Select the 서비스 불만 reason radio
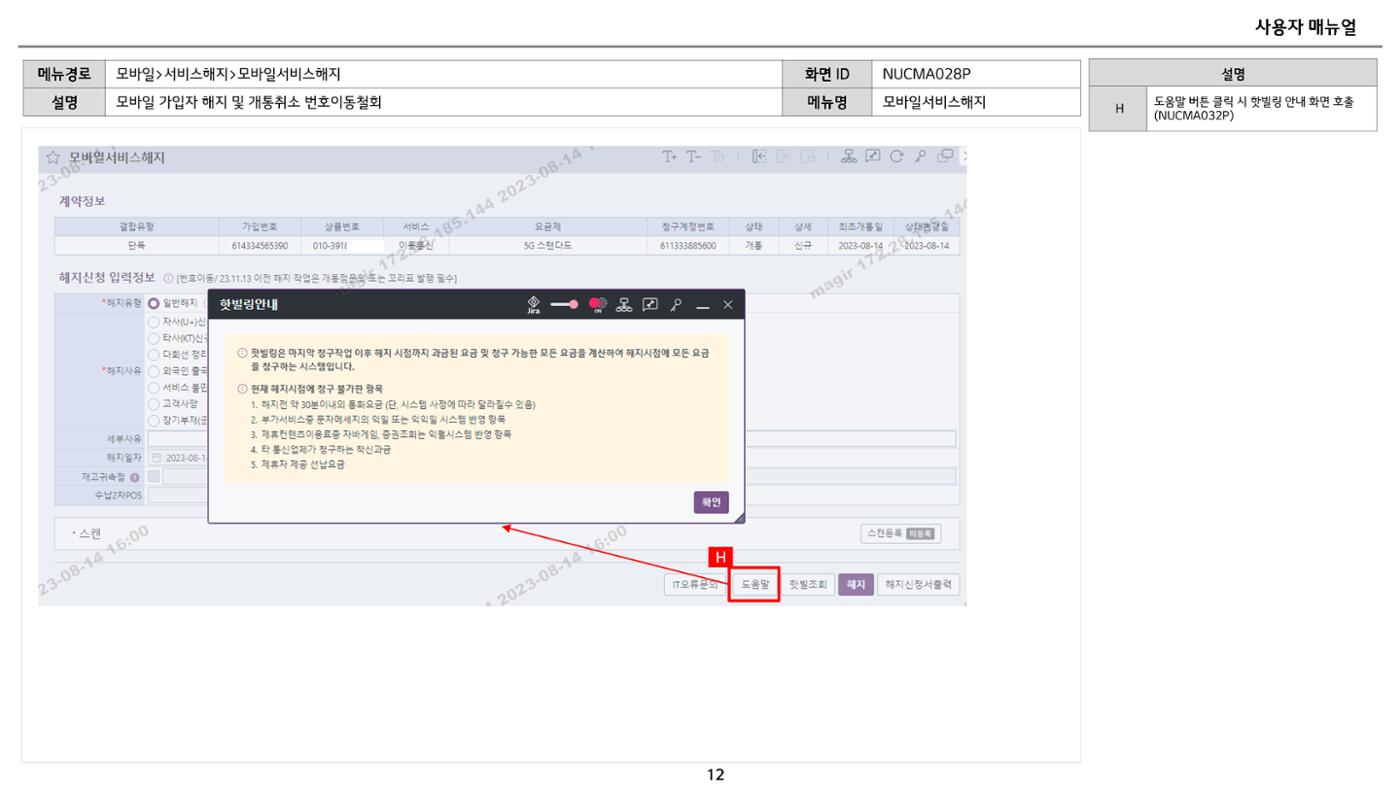The height and width of the screenshot is (788, 1400). (x=153, y=387)
